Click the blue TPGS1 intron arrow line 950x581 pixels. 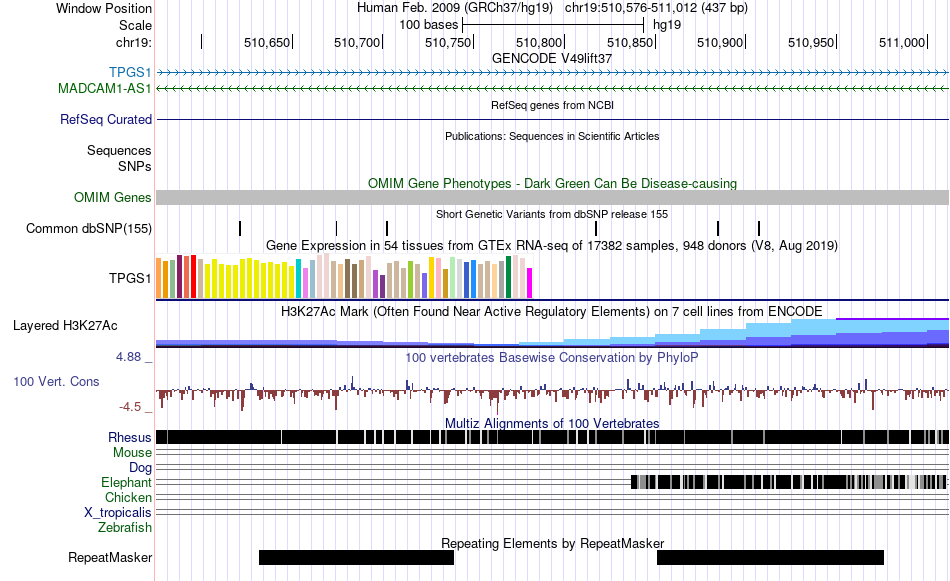pyautogui.click(x=552, y=73)
